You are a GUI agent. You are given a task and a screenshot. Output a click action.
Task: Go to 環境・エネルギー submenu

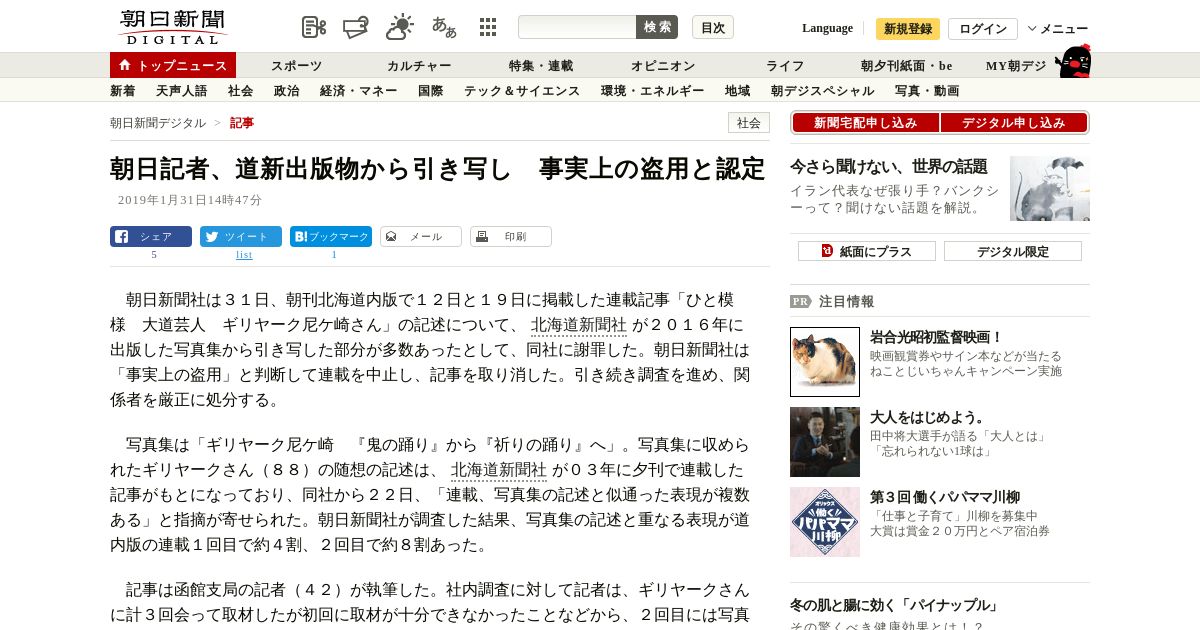coord(653,91)
